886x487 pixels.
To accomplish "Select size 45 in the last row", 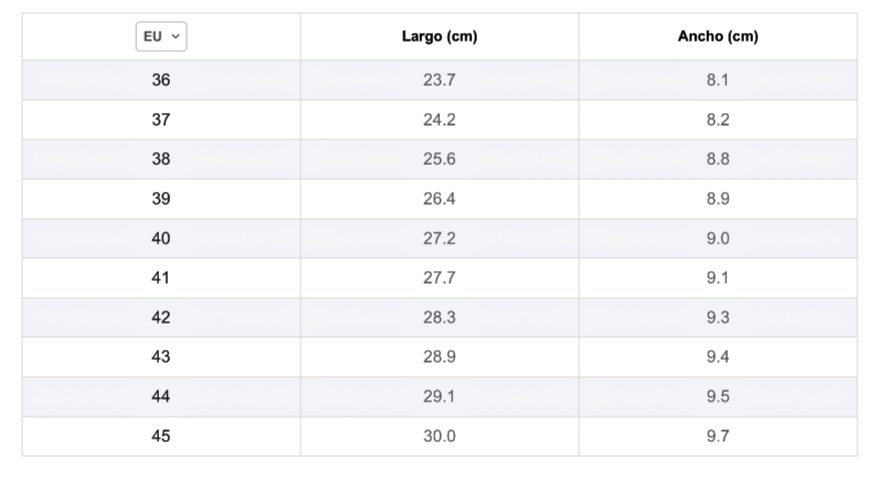I will click(x=161, y=436).
